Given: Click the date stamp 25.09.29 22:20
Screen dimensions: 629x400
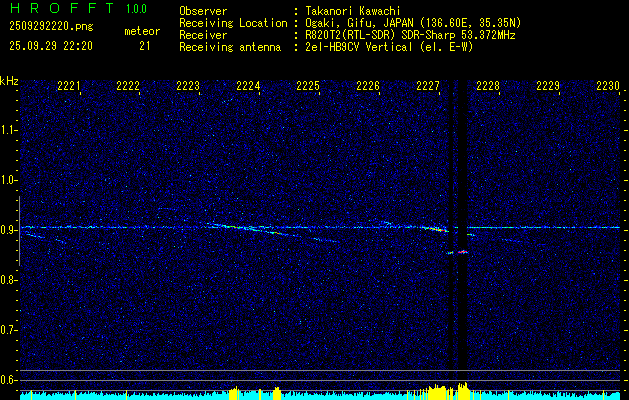Looking at the screenshot, I should 51,46.
